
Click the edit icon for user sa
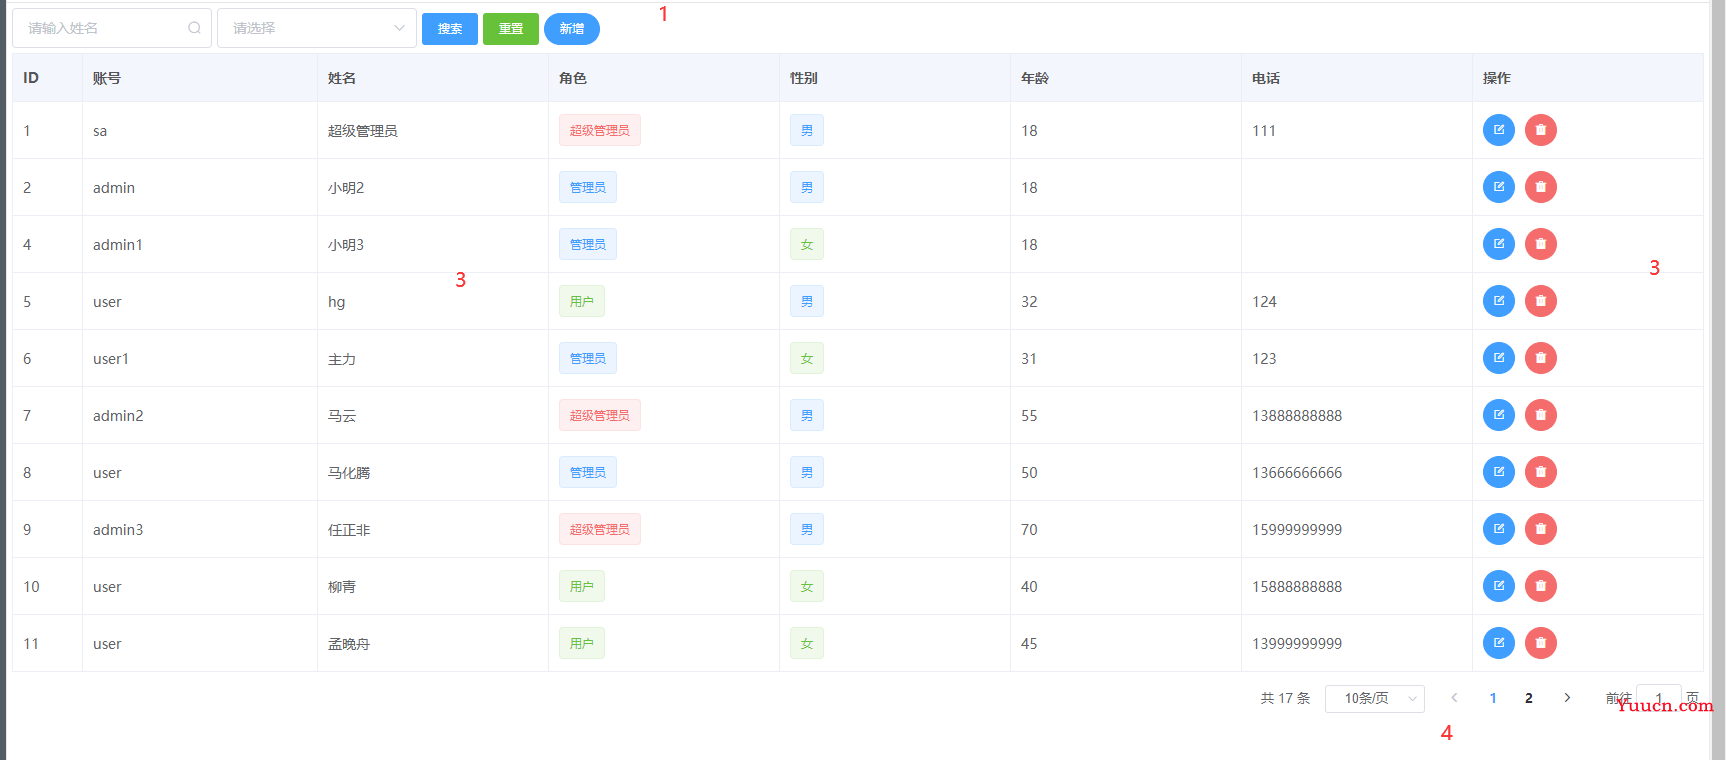coord(1498,130)
